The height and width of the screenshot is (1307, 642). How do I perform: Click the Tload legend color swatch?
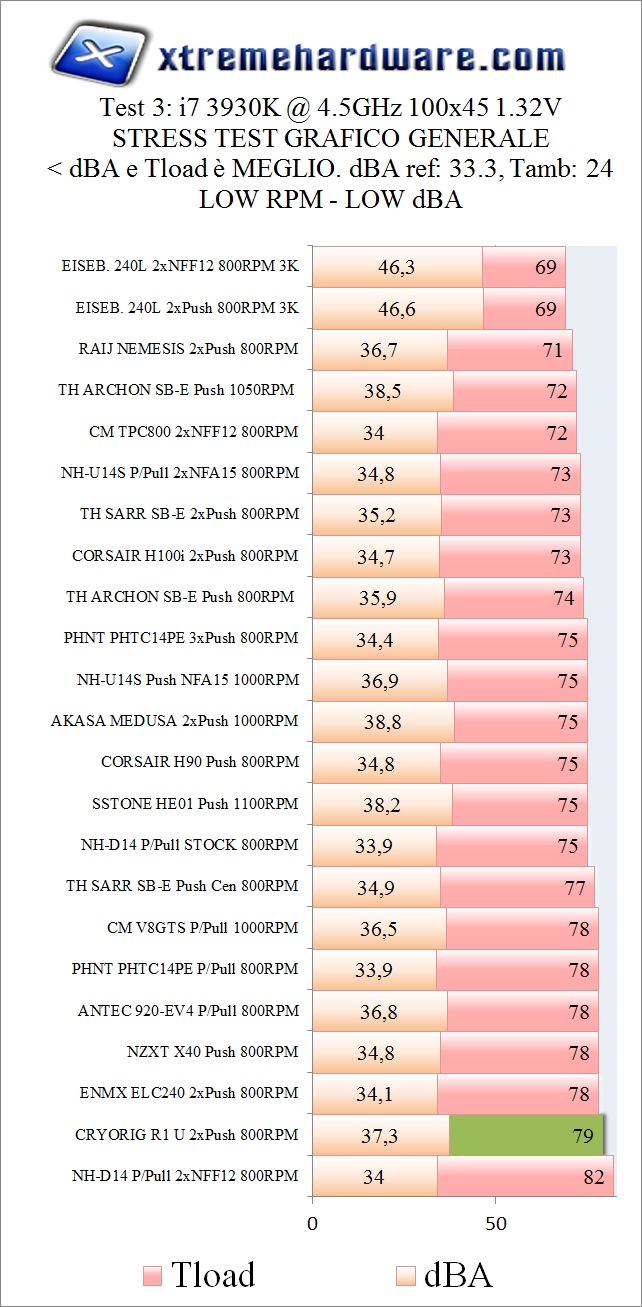[152, 1274]
